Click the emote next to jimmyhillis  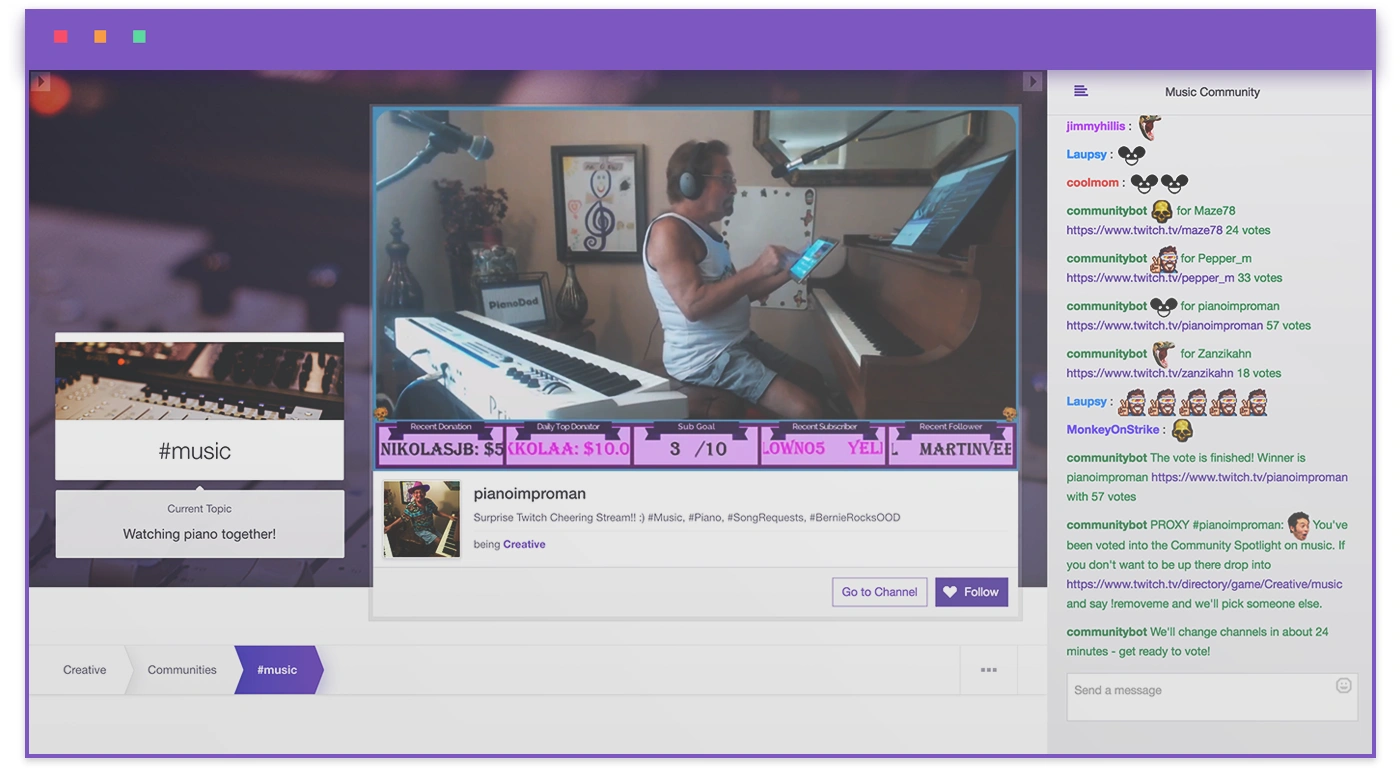pyautogui.click(x=1149, y=127)
